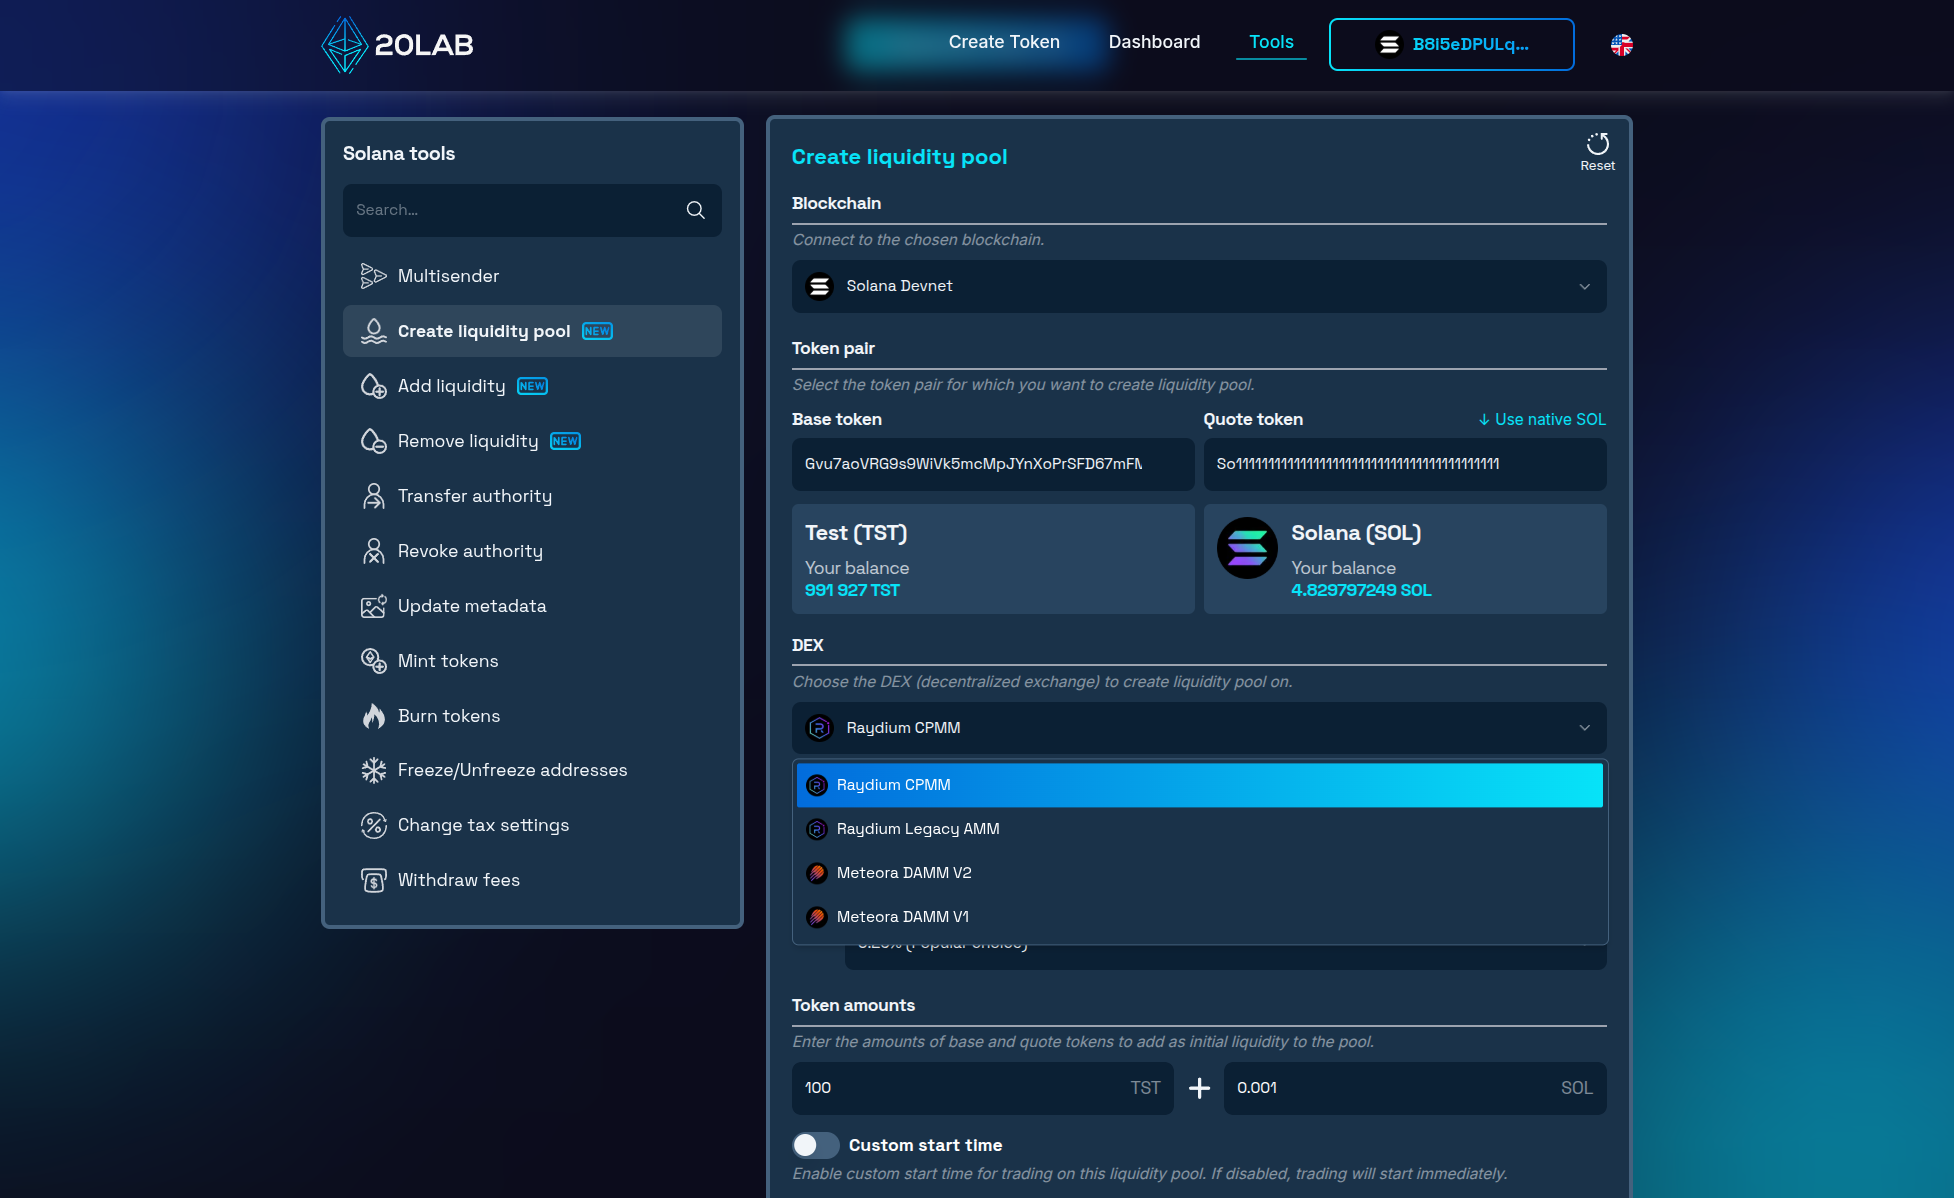The height and width of the screenshot is (1198, 1954).
Task: Click the 4.829797249 SOL balance
Action: click(x=1361, y=591)
